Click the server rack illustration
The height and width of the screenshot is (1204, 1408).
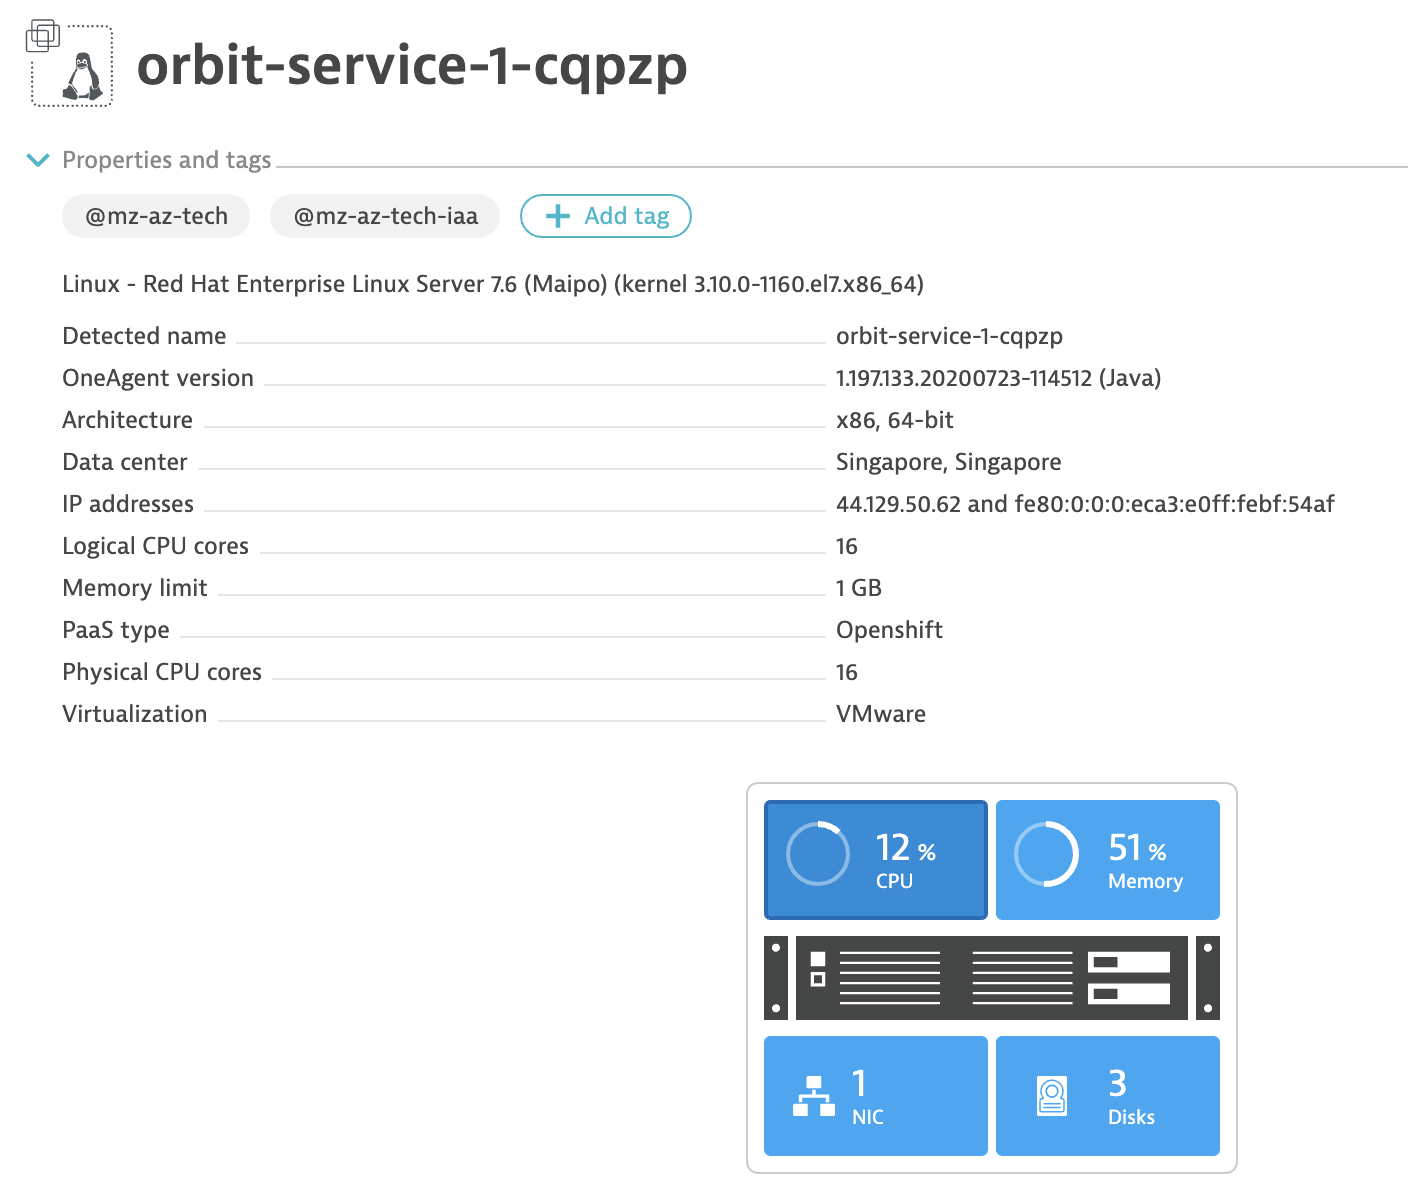(991, 978)
